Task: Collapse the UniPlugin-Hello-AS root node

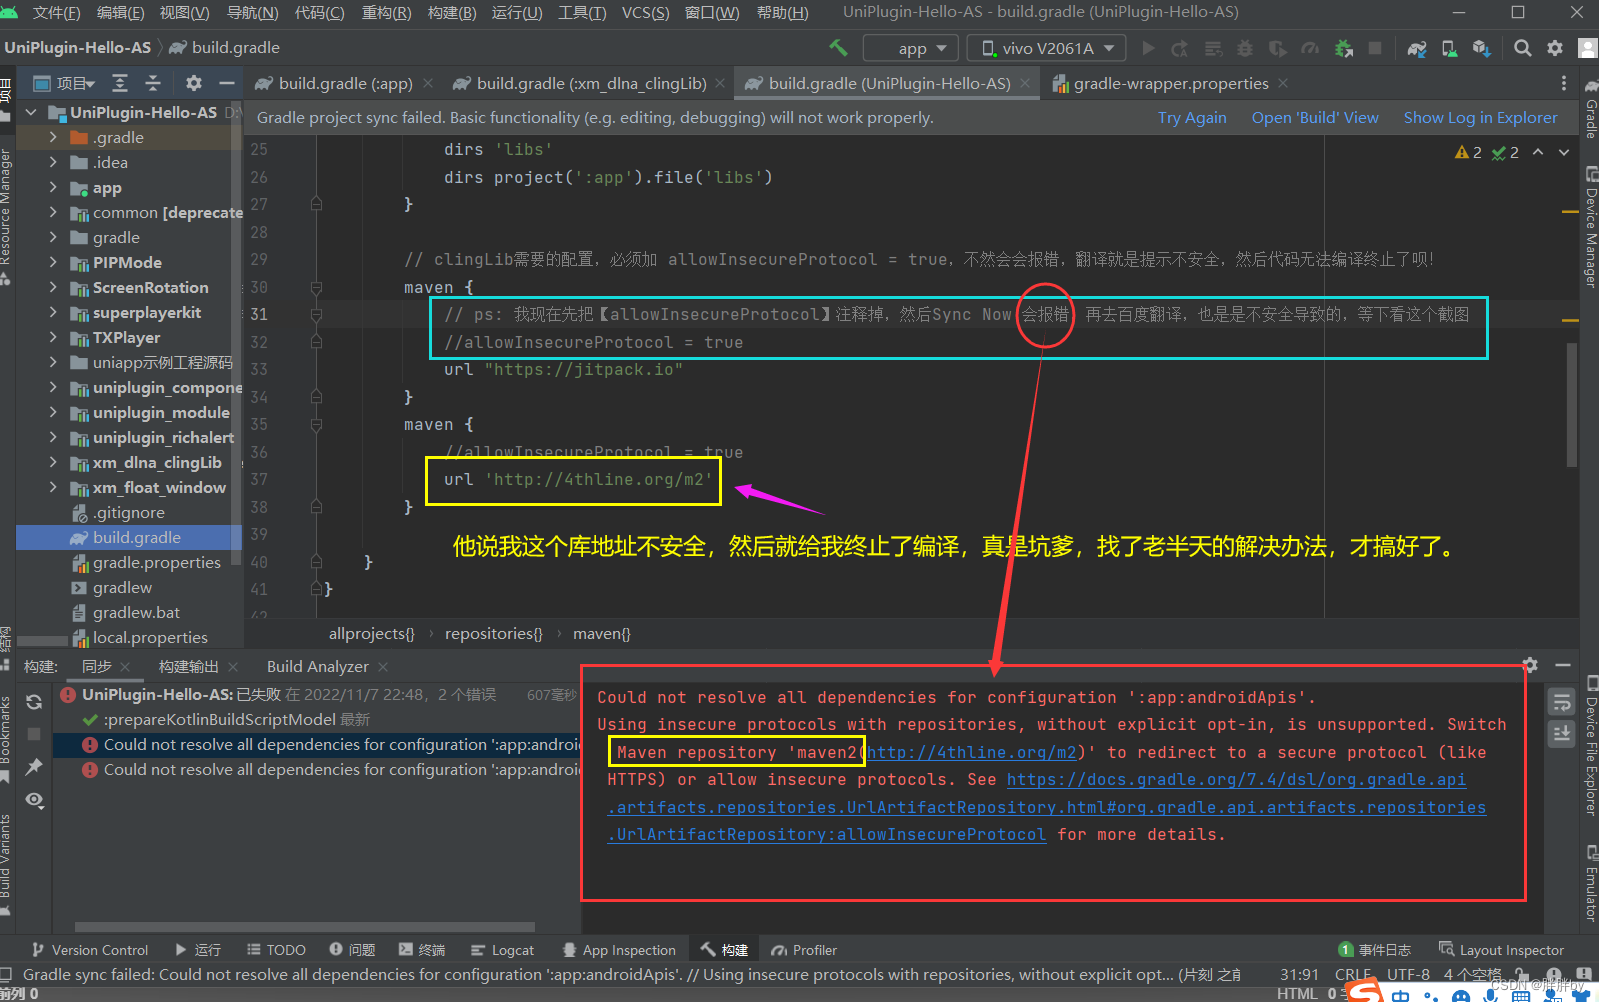Action: point(31,112)
